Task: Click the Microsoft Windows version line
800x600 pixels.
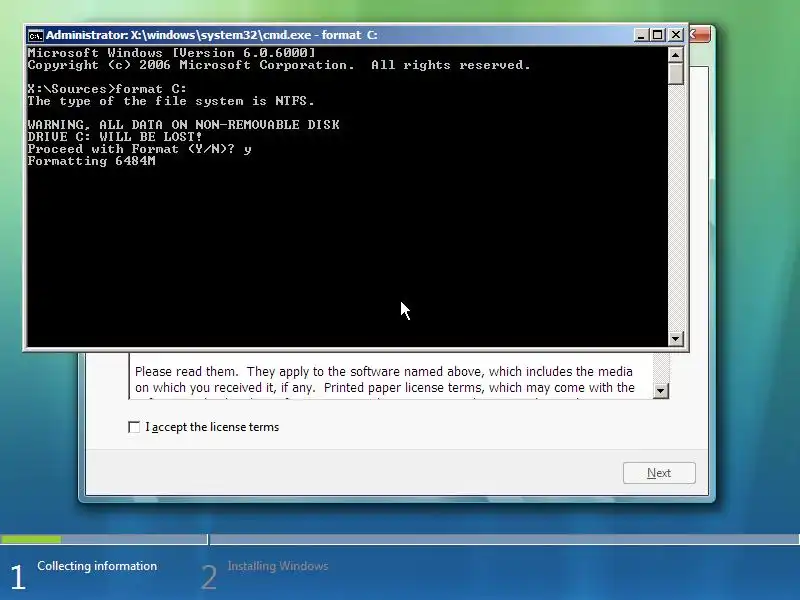Action: 172,53
